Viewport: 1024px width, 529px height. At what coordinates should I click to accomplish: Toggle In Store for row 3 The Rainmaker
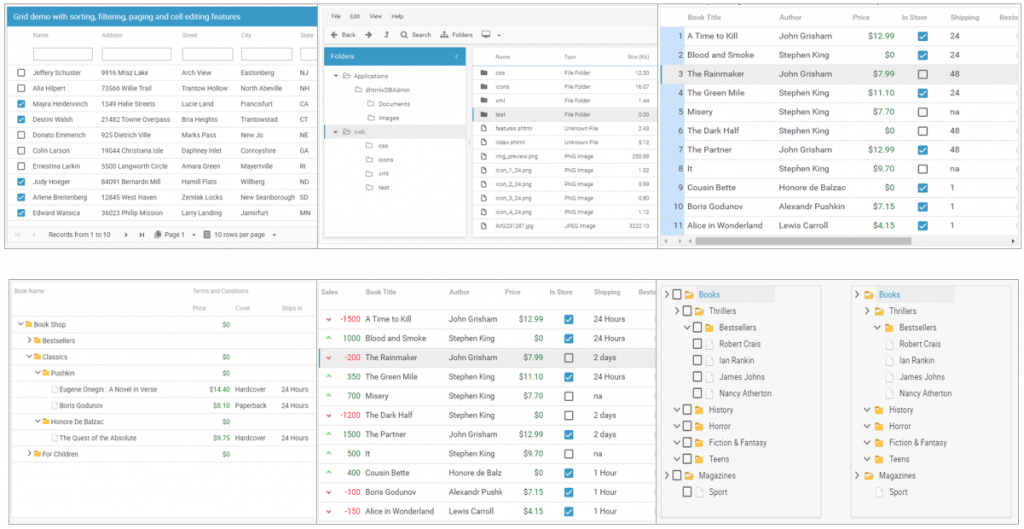[x=922, y=74]
